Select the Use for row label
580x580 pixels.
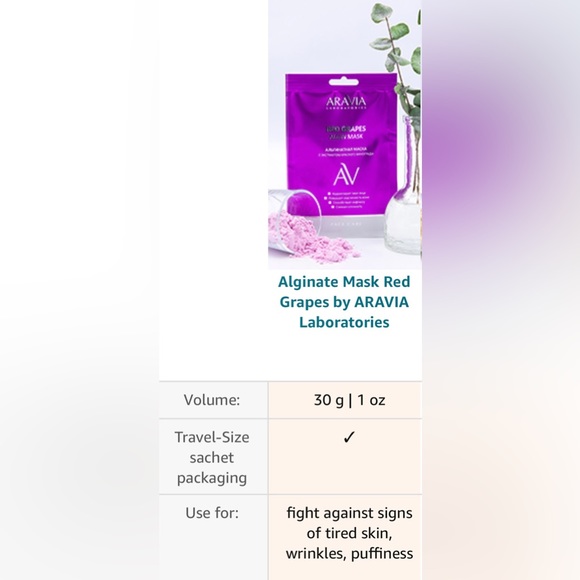[x=212, y=513]
